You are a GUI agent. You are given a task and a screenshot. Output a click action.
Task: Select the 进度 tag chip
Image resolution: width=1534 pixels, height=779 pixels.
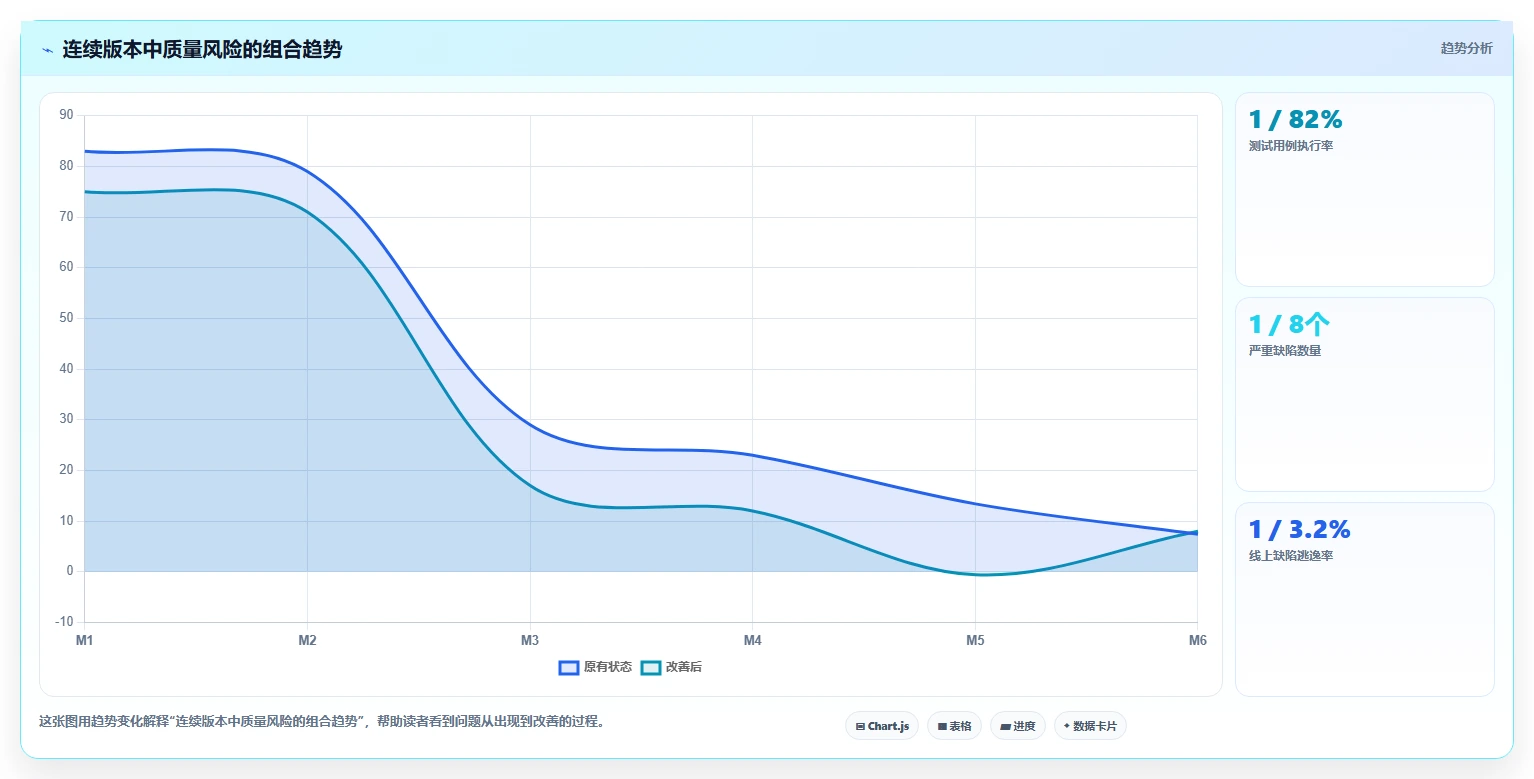(1017, 726)
